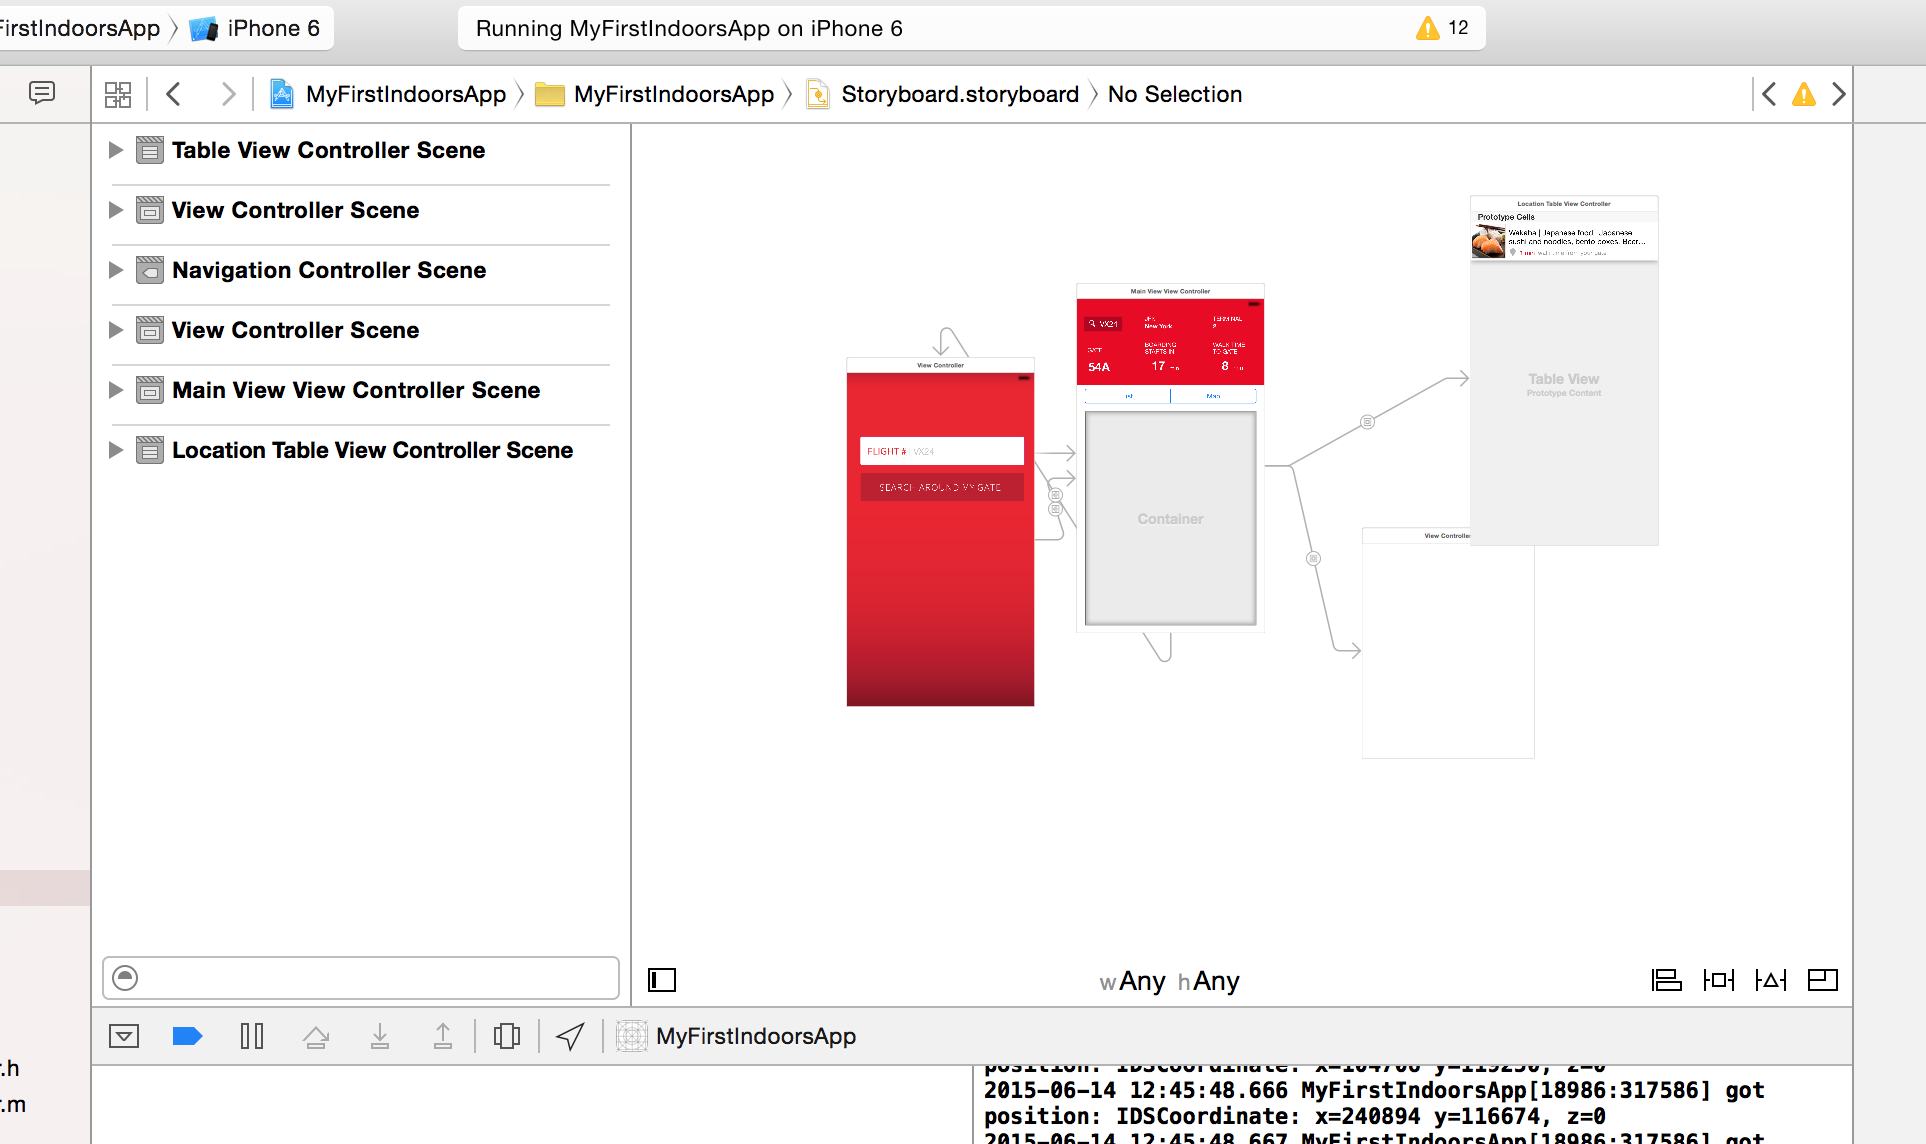This screenshot has width=1926, height=1144.
Task: Click the Step Over debug icon
Action: 316,1036
